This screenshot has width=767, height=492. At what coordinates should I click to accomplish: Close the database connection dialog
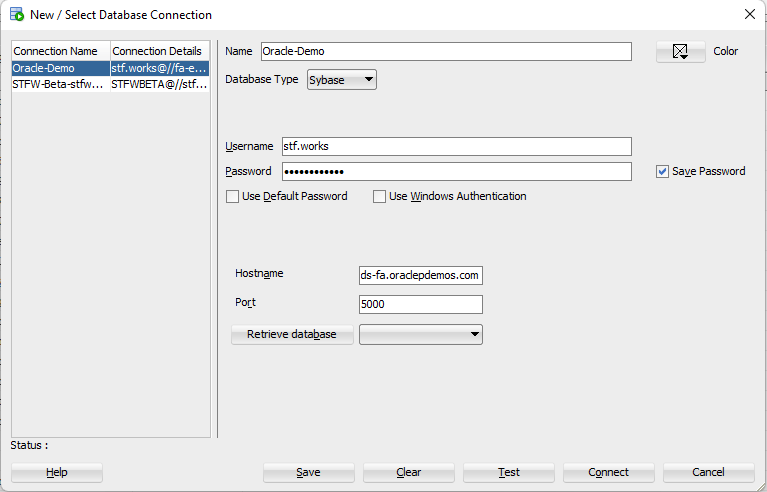point(749,14)
